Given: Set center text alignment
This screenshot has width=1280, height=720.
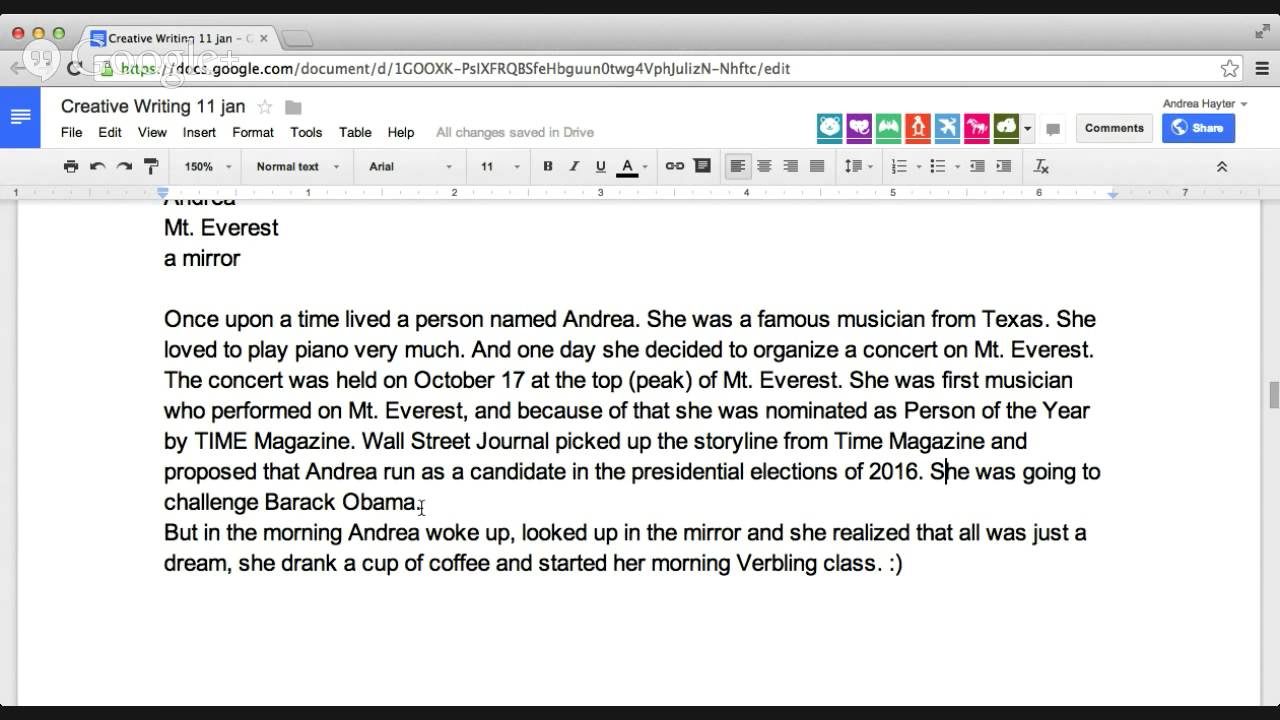Looking at the screenshot, I should [x=764, y=167].
